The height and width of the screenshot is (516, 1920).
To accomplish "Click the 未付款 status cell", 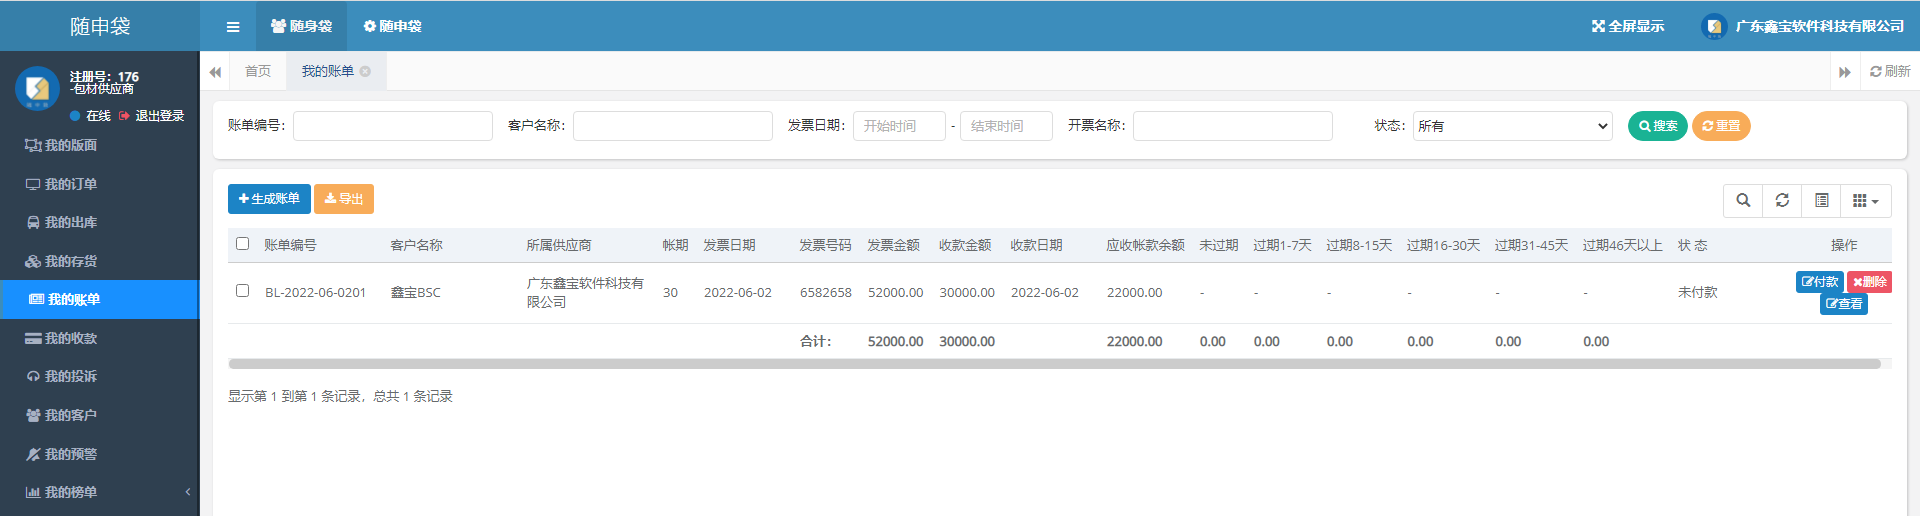I will 1697,293.
